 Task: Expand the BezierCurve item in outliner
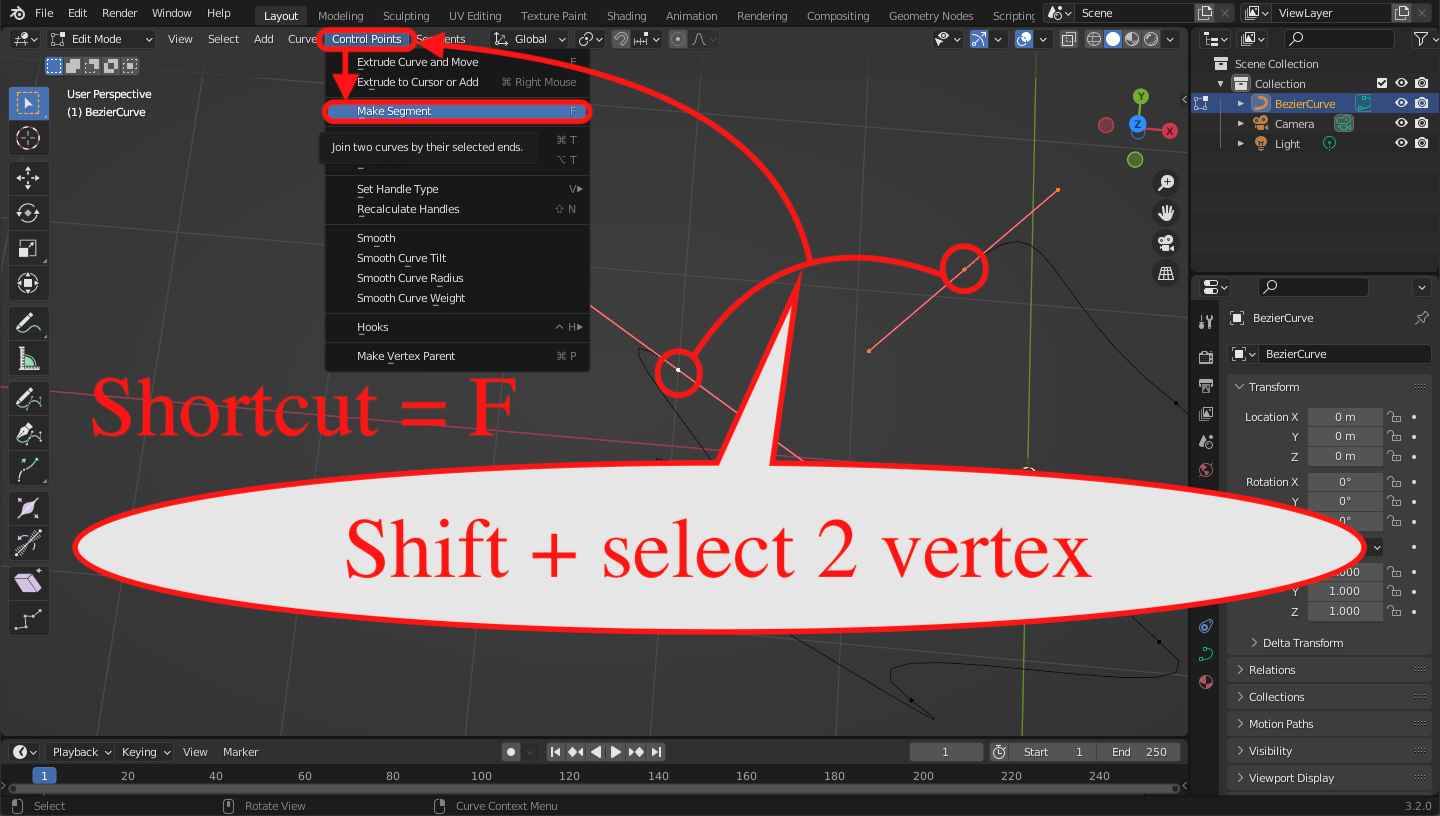coord(1241,103)
